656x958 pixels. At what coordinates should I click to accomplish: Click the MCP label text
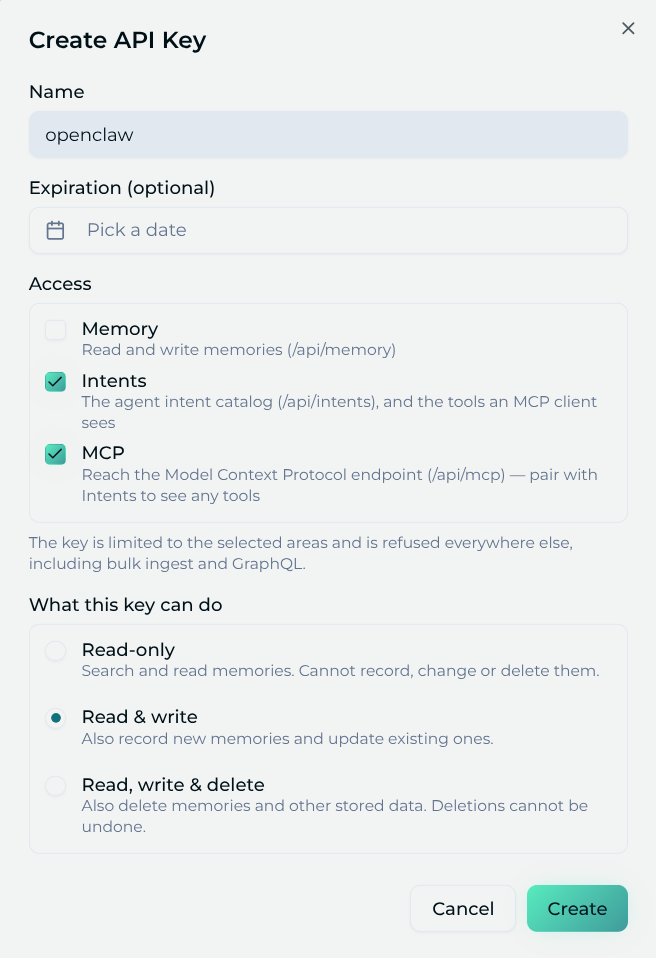tap(103, 453)
